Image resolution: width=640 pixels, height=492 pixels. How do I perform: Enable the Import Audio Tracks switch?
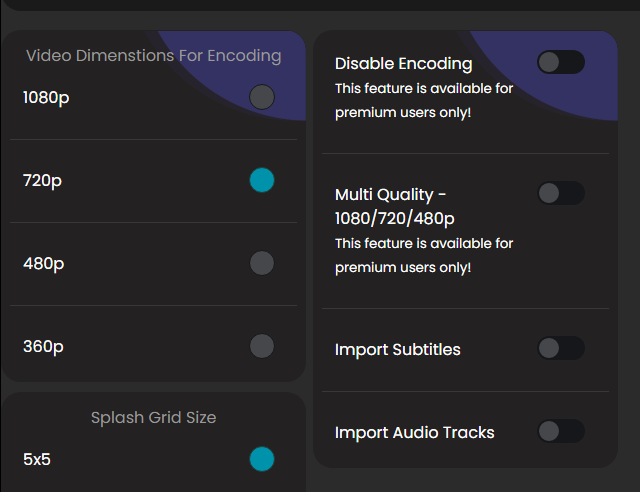(560, 431)
